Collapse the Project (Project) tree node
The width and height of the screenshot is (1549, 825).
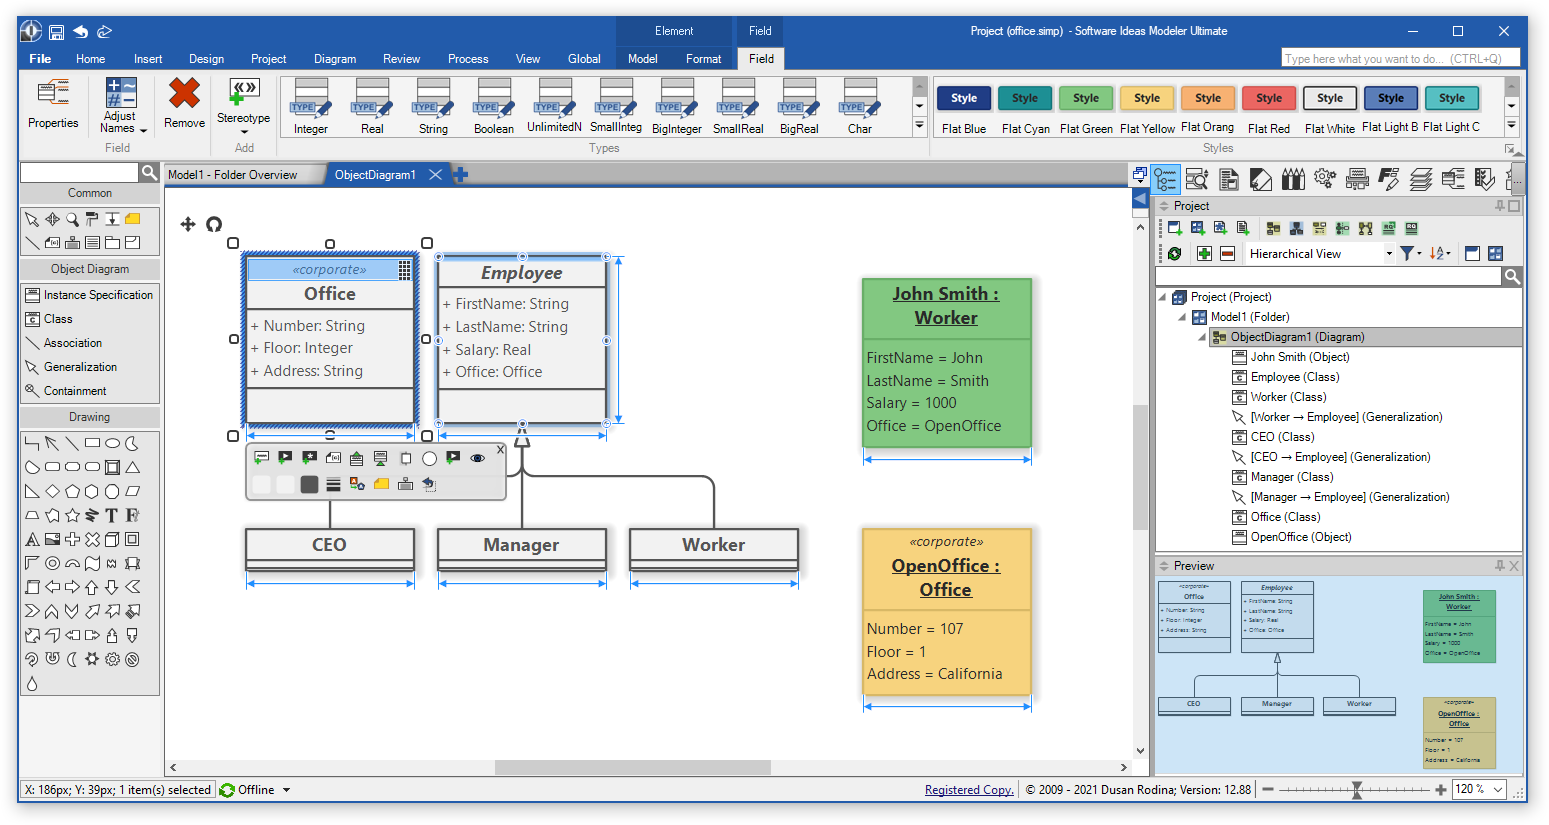(1162, 297)
